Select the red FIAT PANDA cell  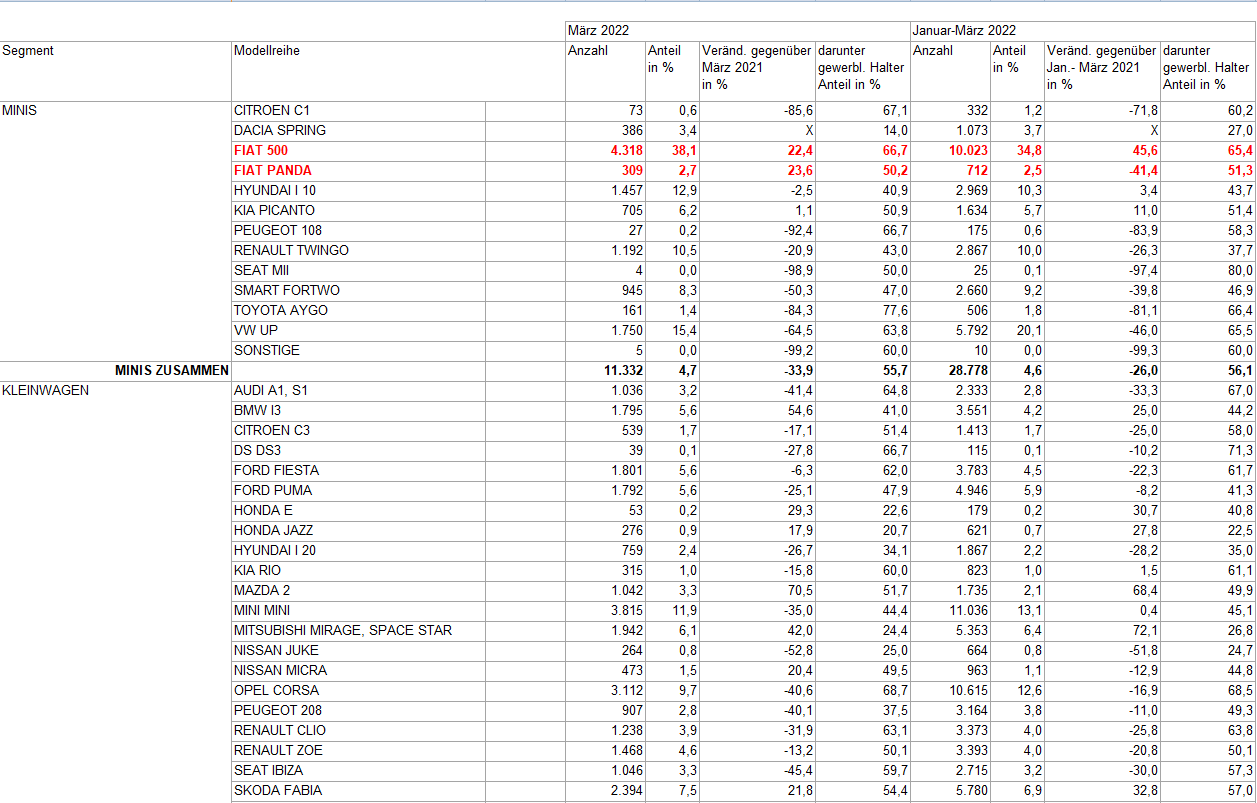(x=272, y=170)
